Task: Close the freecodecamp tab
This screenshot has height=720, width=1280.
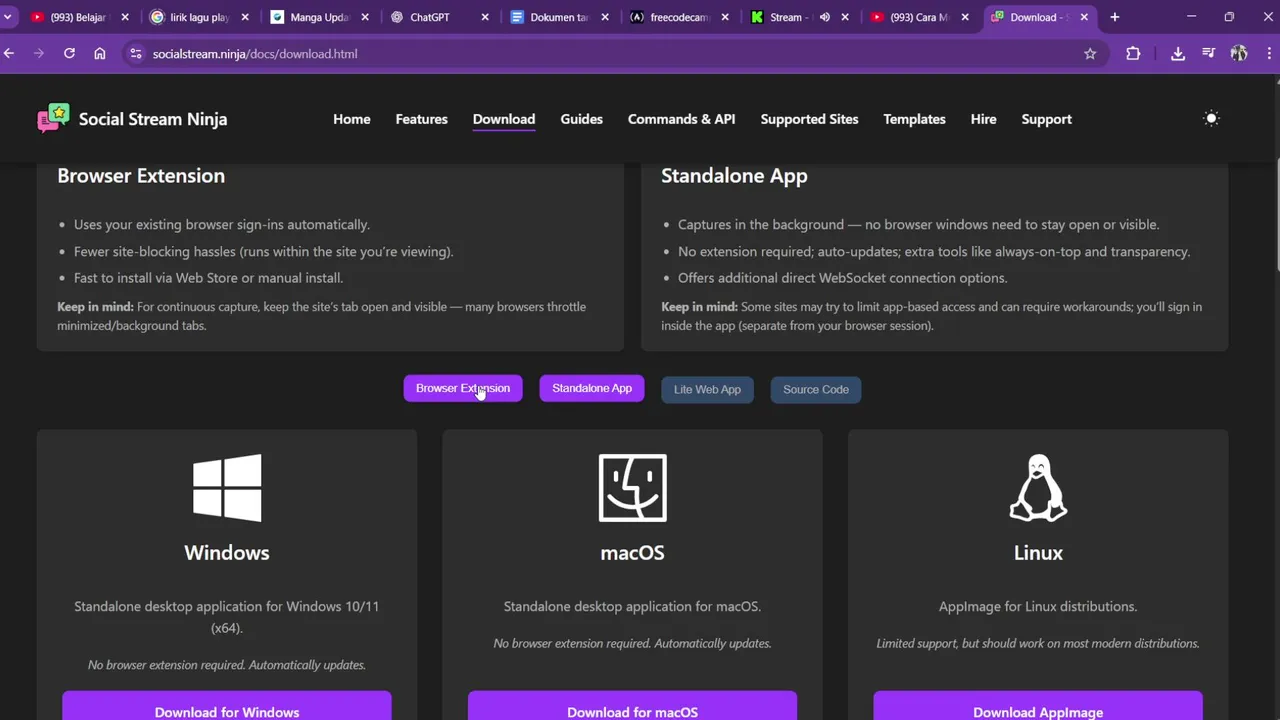Action: [x=725, y=17]
